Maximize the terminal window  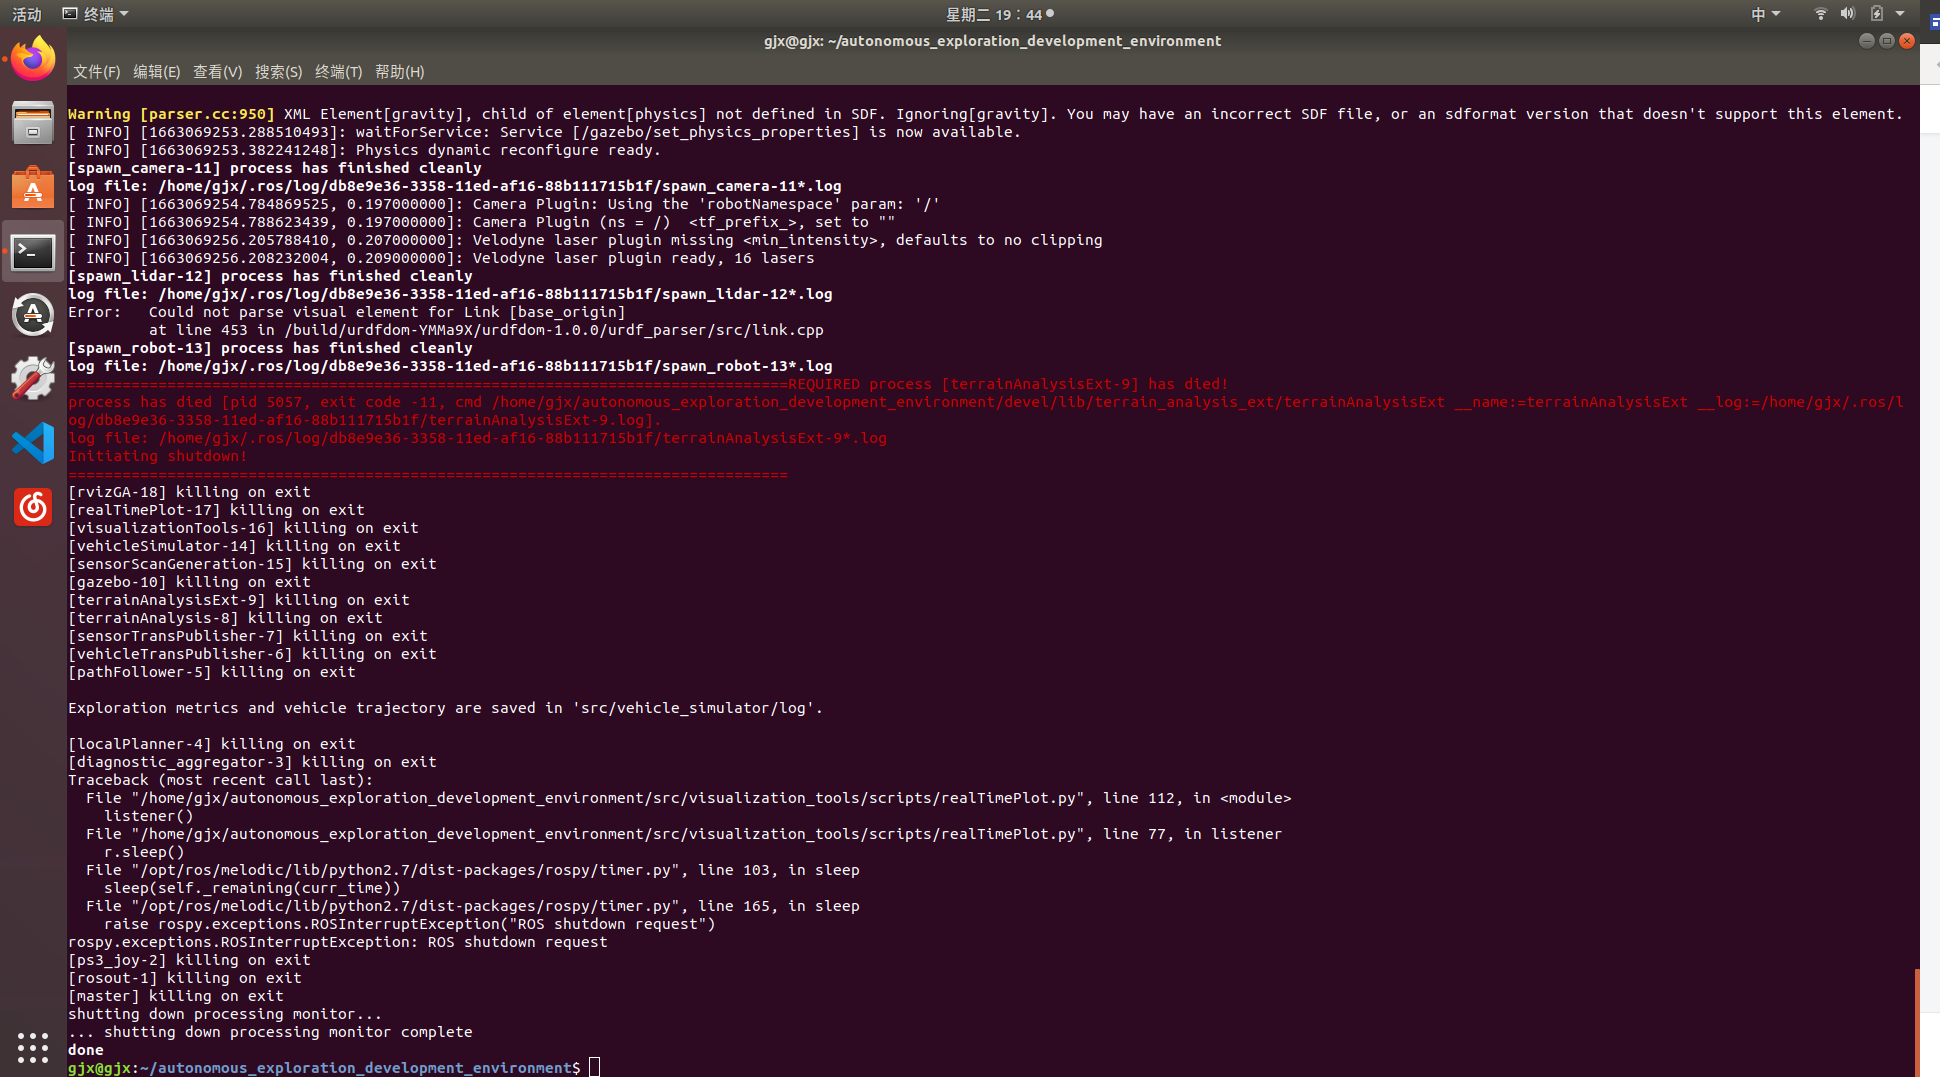[1886, 41]
